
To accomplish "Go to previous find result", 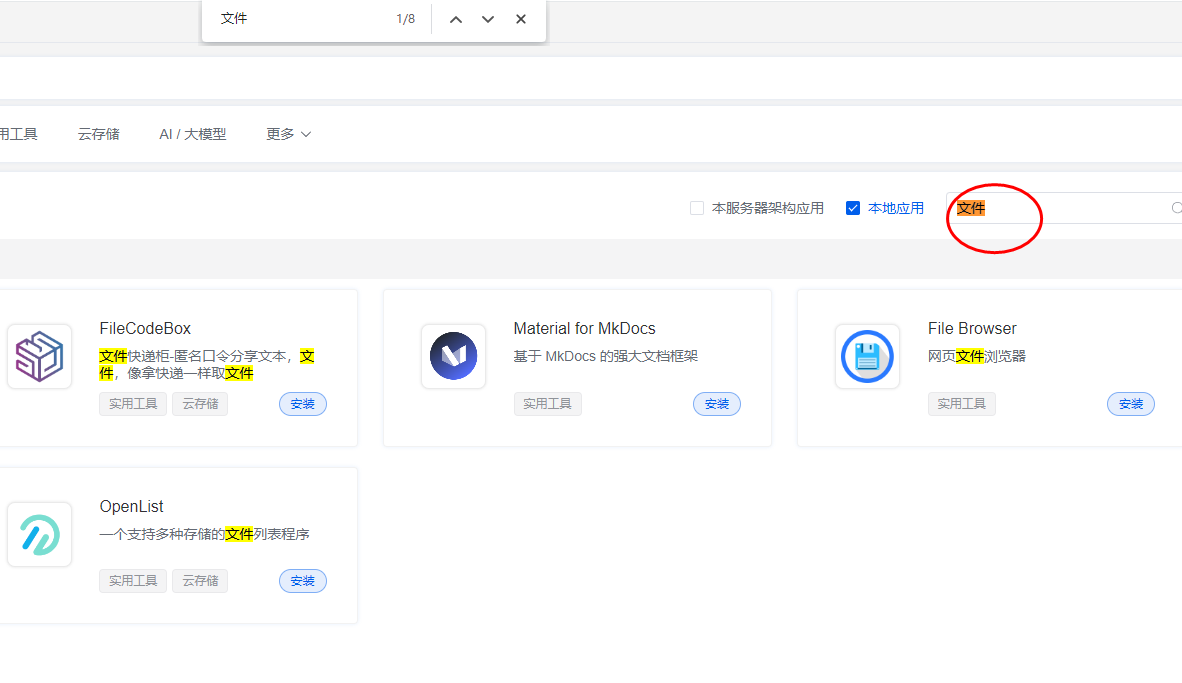I will tap(456, 20).
